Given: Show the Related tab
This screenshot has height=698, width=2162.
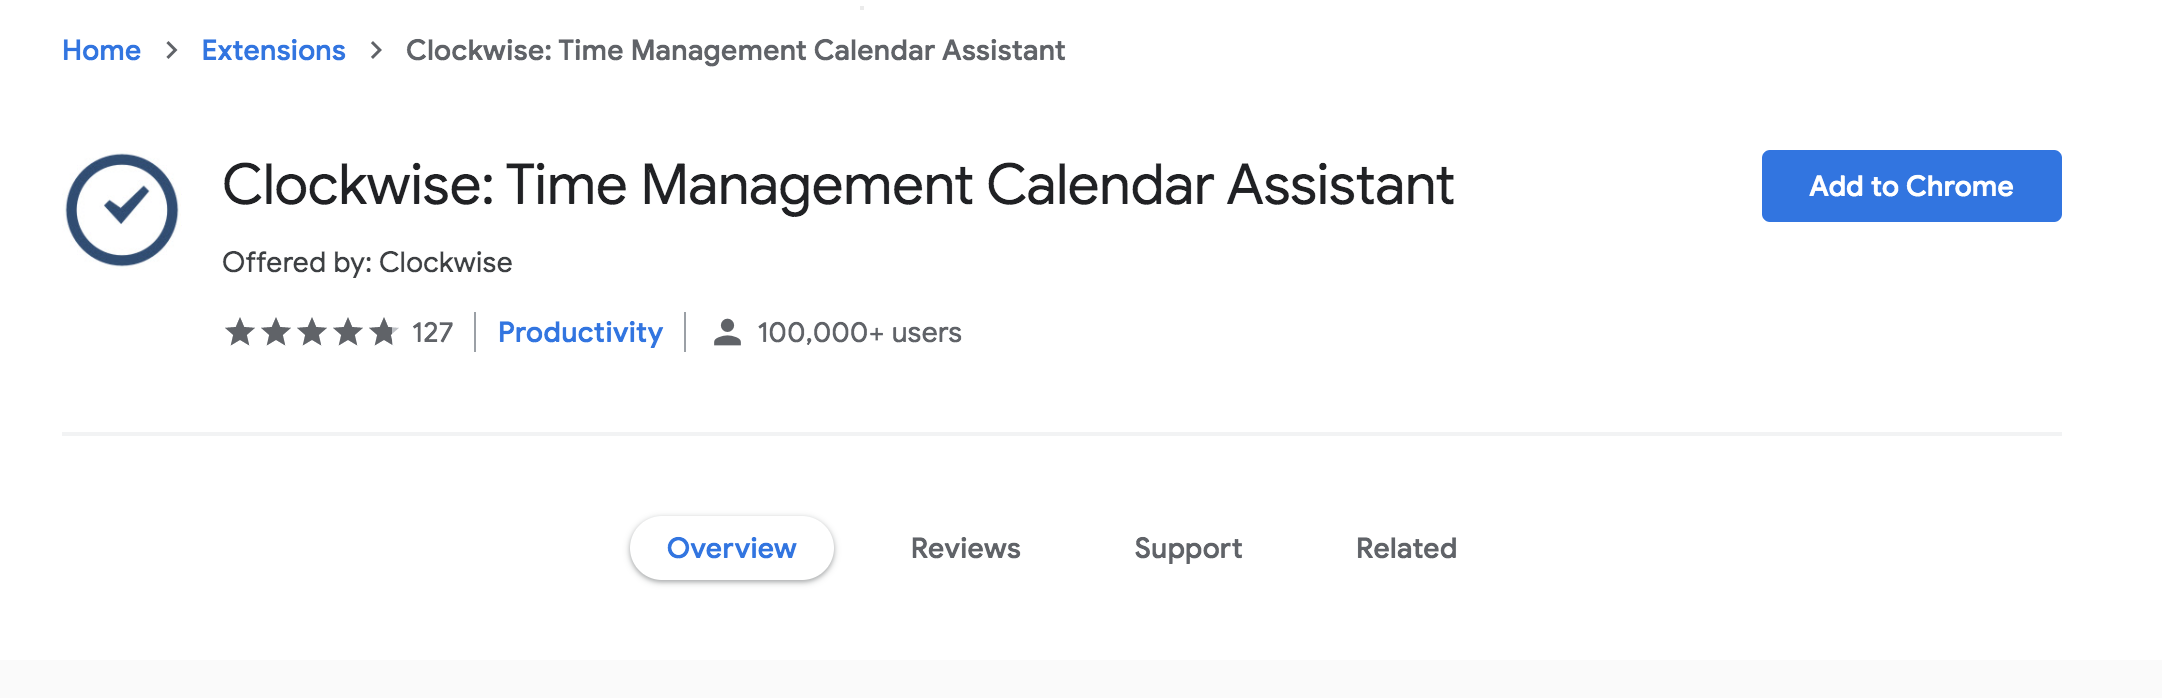Looking at the screenshot, I should coord(1406,548).
